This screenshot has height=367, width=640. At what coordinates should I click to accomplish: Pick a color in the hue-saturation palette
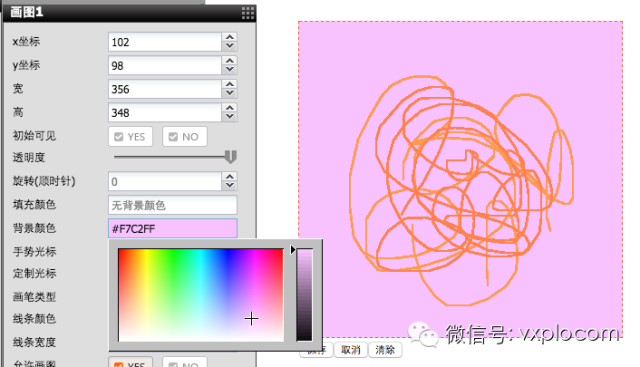point(201,295)
